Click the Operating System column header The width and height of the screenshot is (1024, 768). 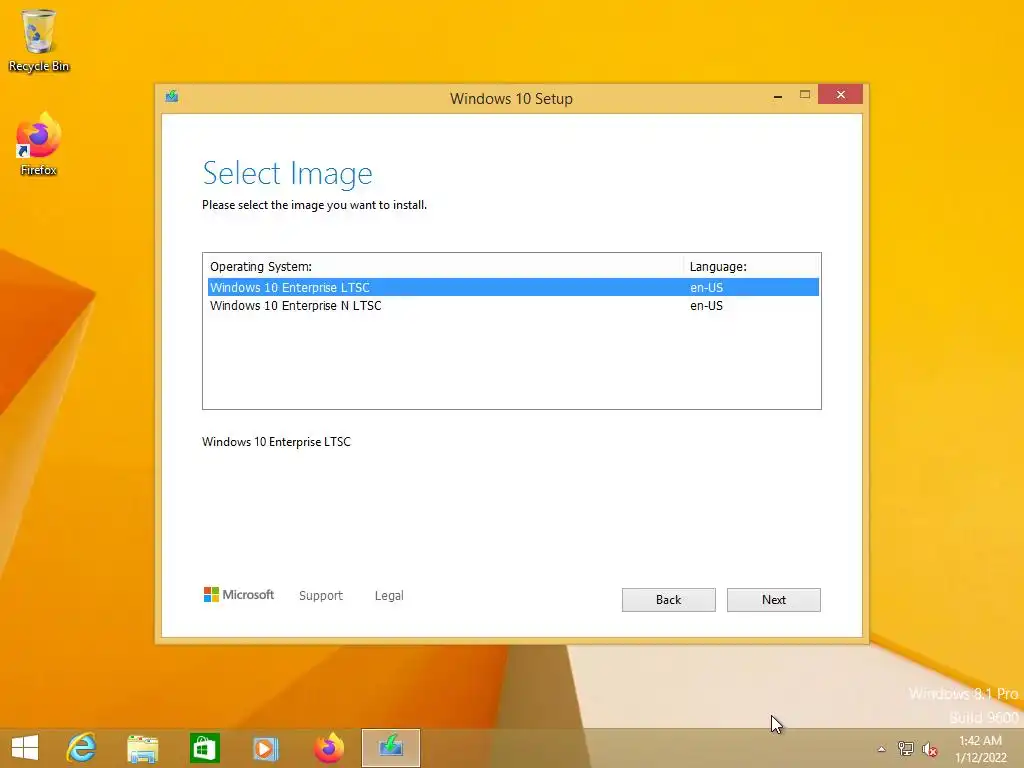click(x=445, y=266)
